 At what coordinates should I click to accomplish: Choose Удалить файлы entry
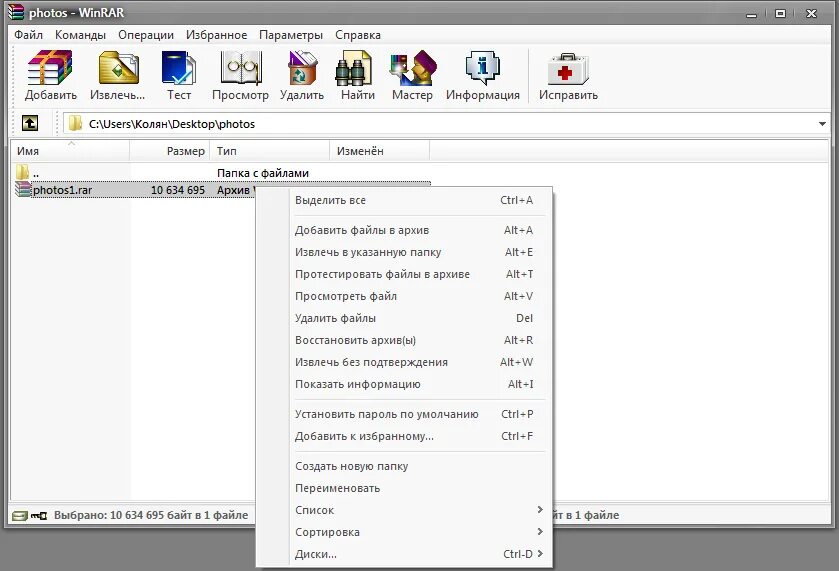click(414, 318)
